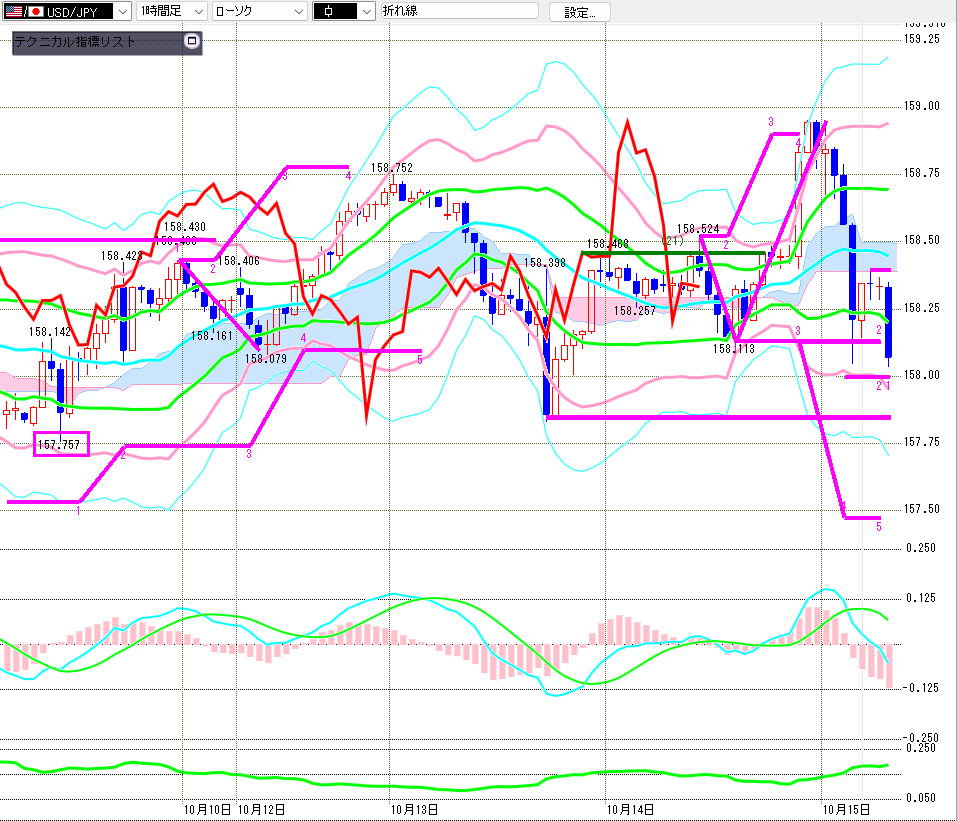Click the 158.406 price label

[239, 261]
